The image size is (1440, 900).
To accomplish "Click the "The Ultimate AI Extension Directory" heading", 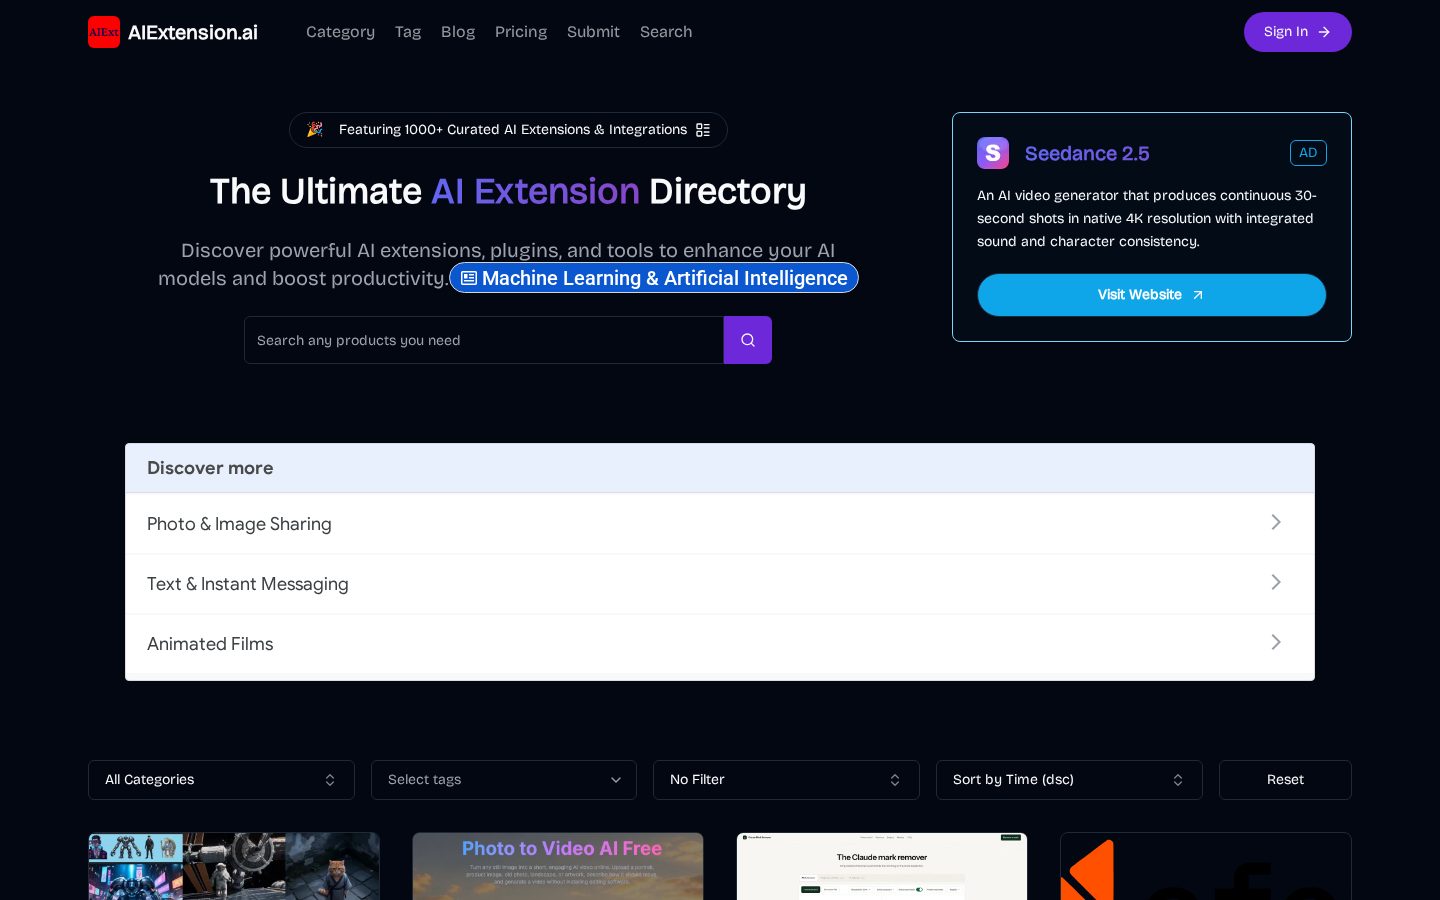I will [x=508, y=191].
